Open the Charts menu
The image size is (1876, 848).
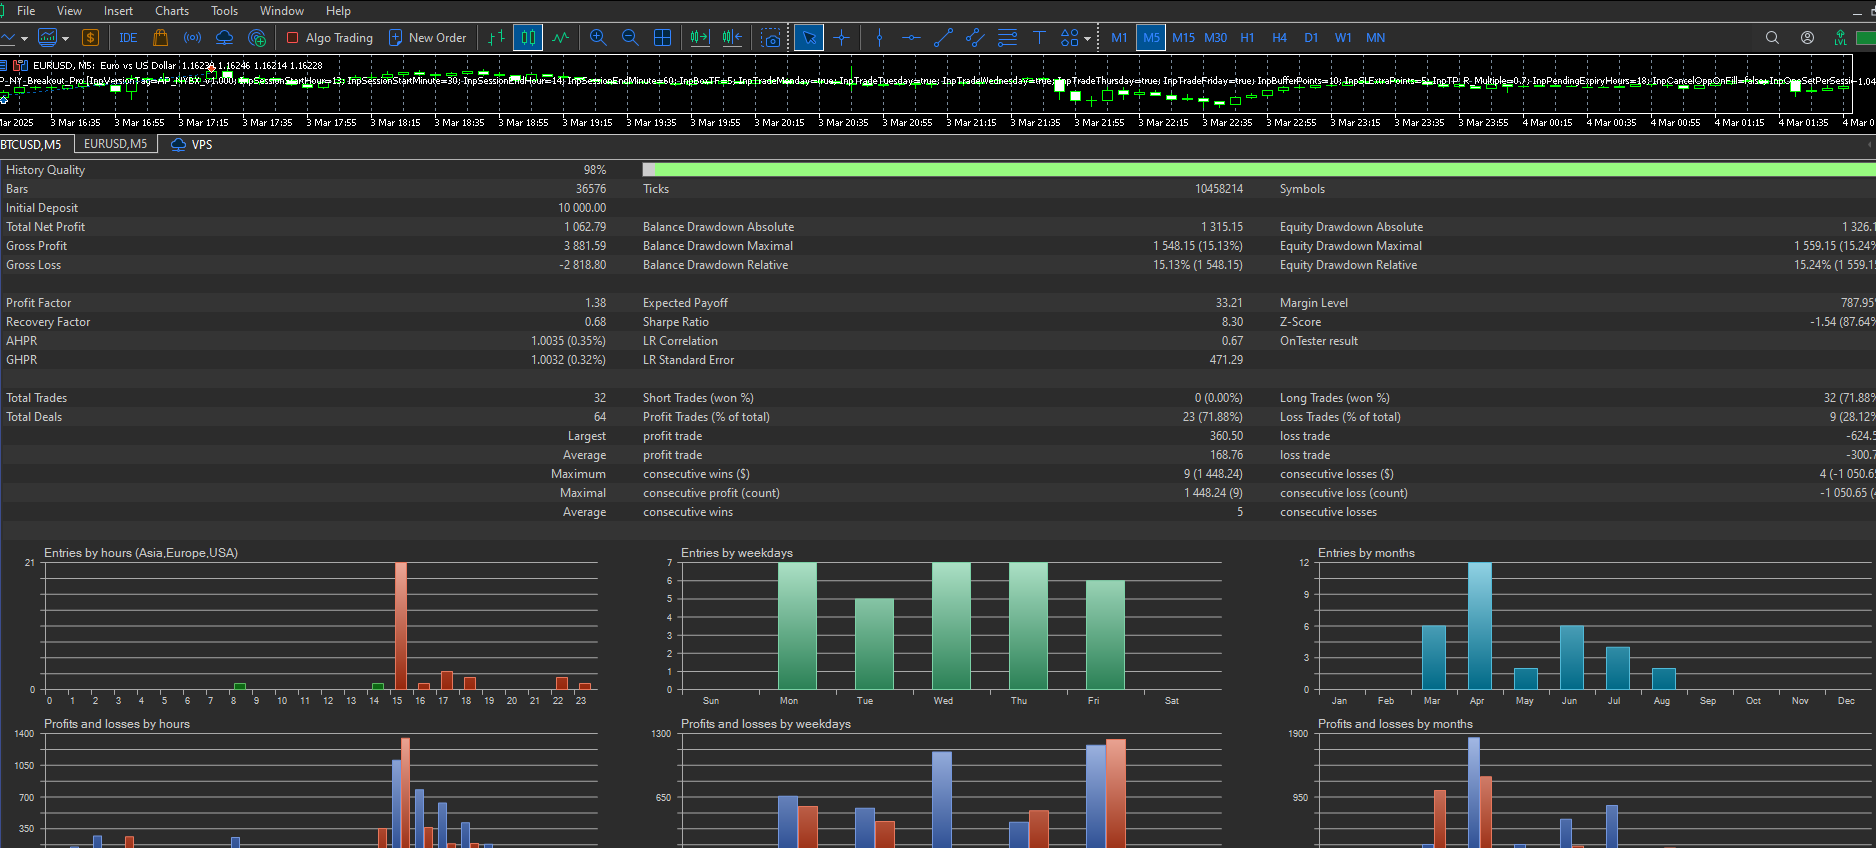tap(172, 11)
